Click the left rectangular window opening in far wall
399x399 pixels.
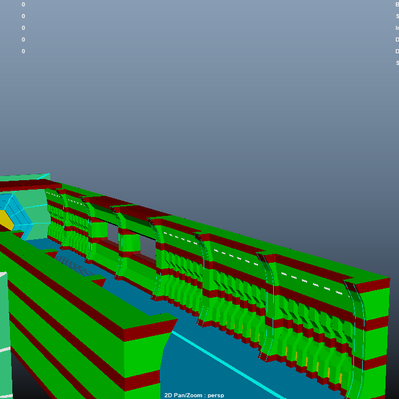112,232
